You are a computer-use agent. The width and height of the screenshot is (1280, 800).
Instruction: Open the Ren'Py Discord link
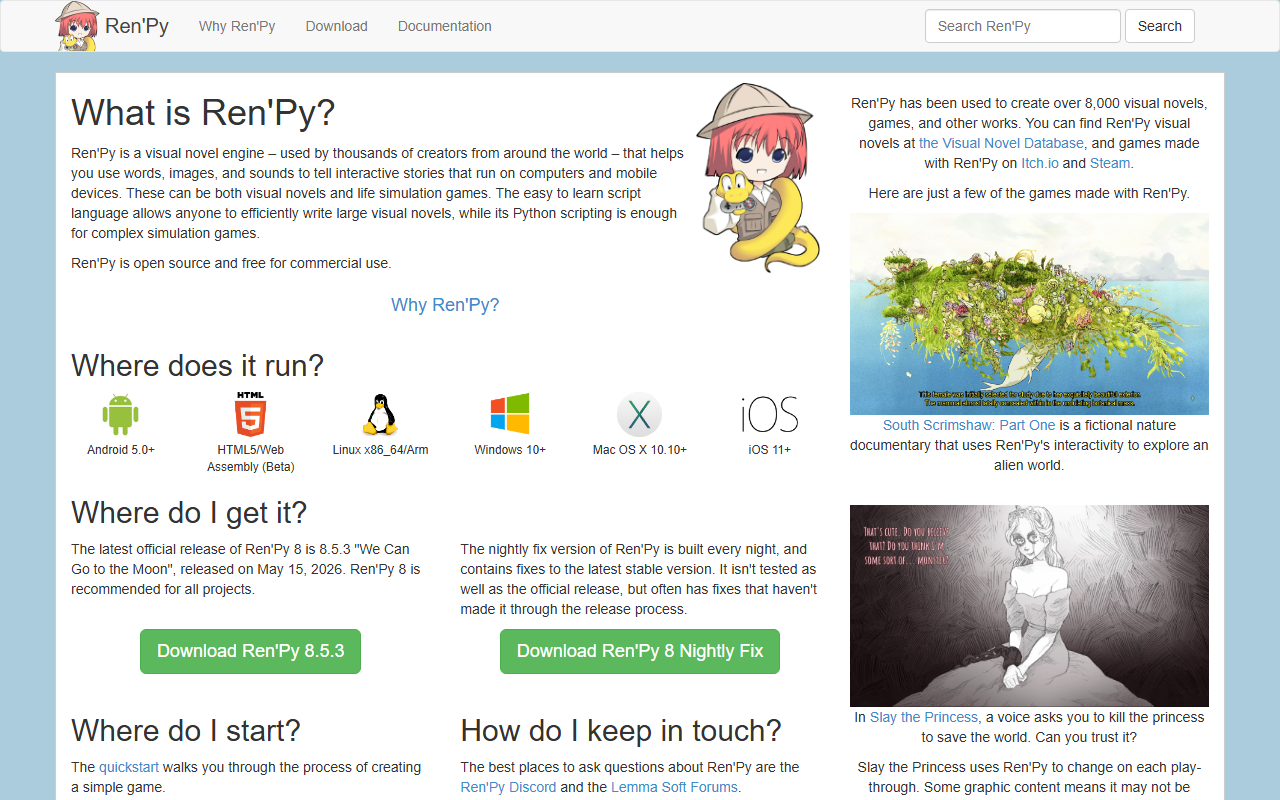pos(508,787)
